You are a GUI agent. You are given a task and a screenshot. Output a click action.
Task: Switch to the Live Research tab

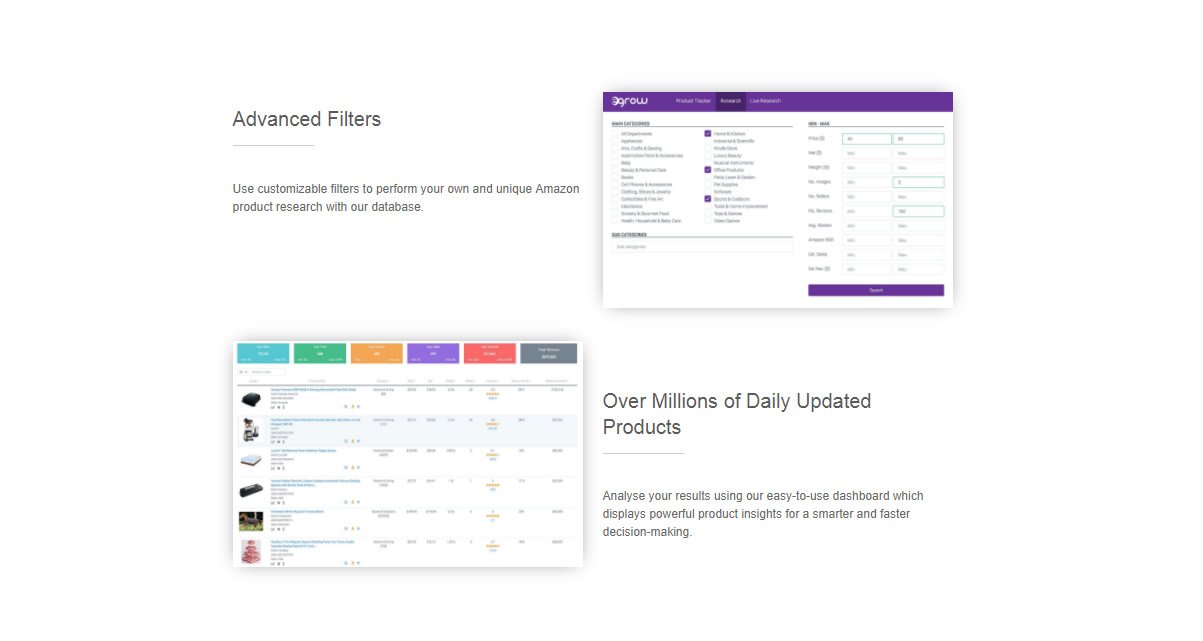click(765, 101)
